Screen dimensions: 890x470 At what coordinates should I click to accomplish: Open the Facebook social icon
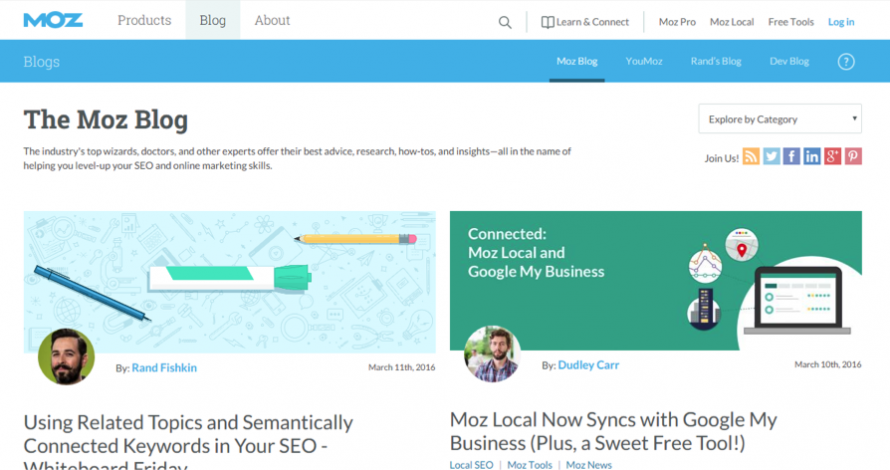(792, 156)
